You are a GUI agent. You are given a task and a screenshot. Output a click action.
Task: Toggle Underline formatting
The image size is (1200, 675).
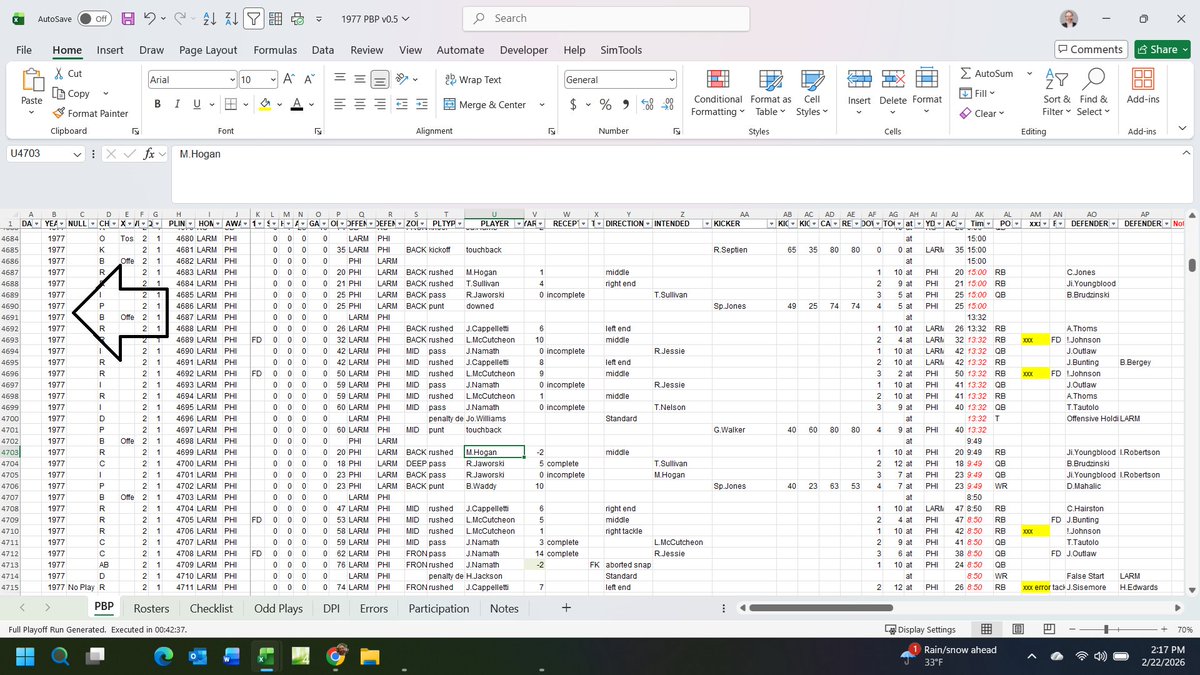196,105
